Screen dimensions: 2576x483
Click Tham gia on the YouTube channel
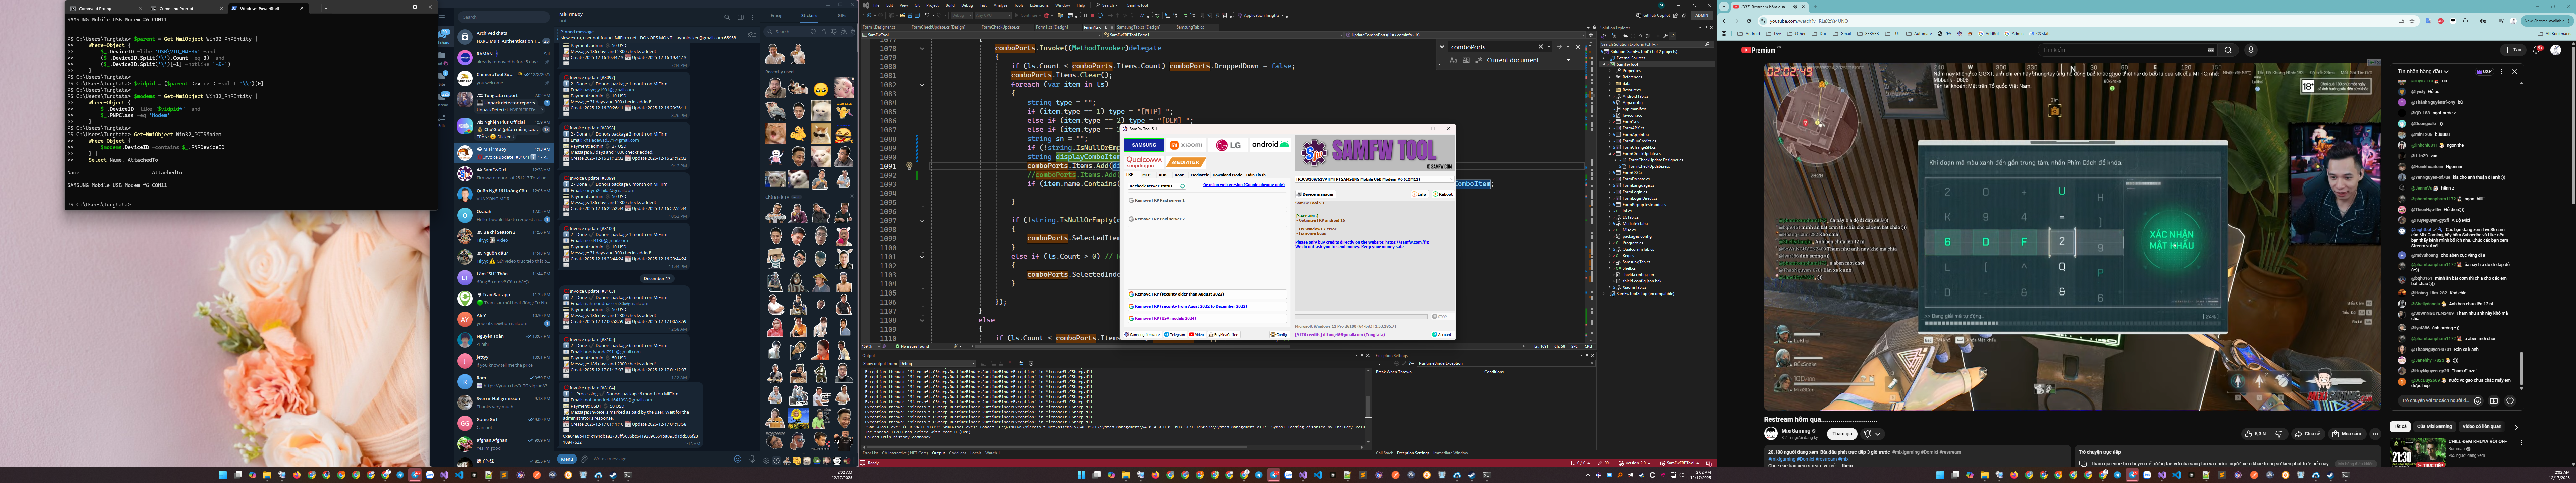point(1842,434)
